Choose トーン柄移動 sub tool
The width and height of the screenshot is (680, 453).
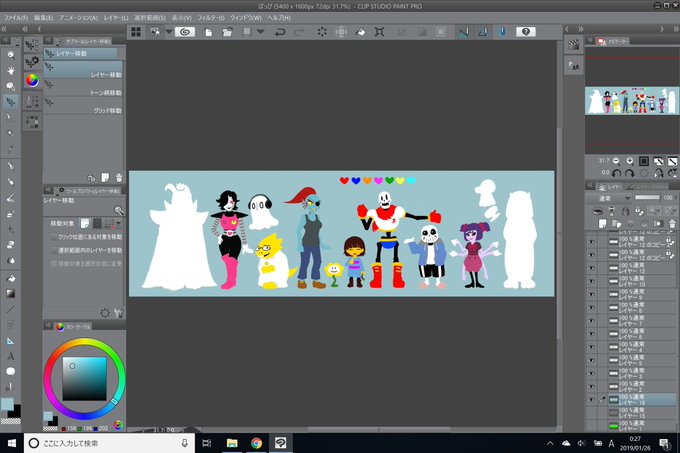82,88
